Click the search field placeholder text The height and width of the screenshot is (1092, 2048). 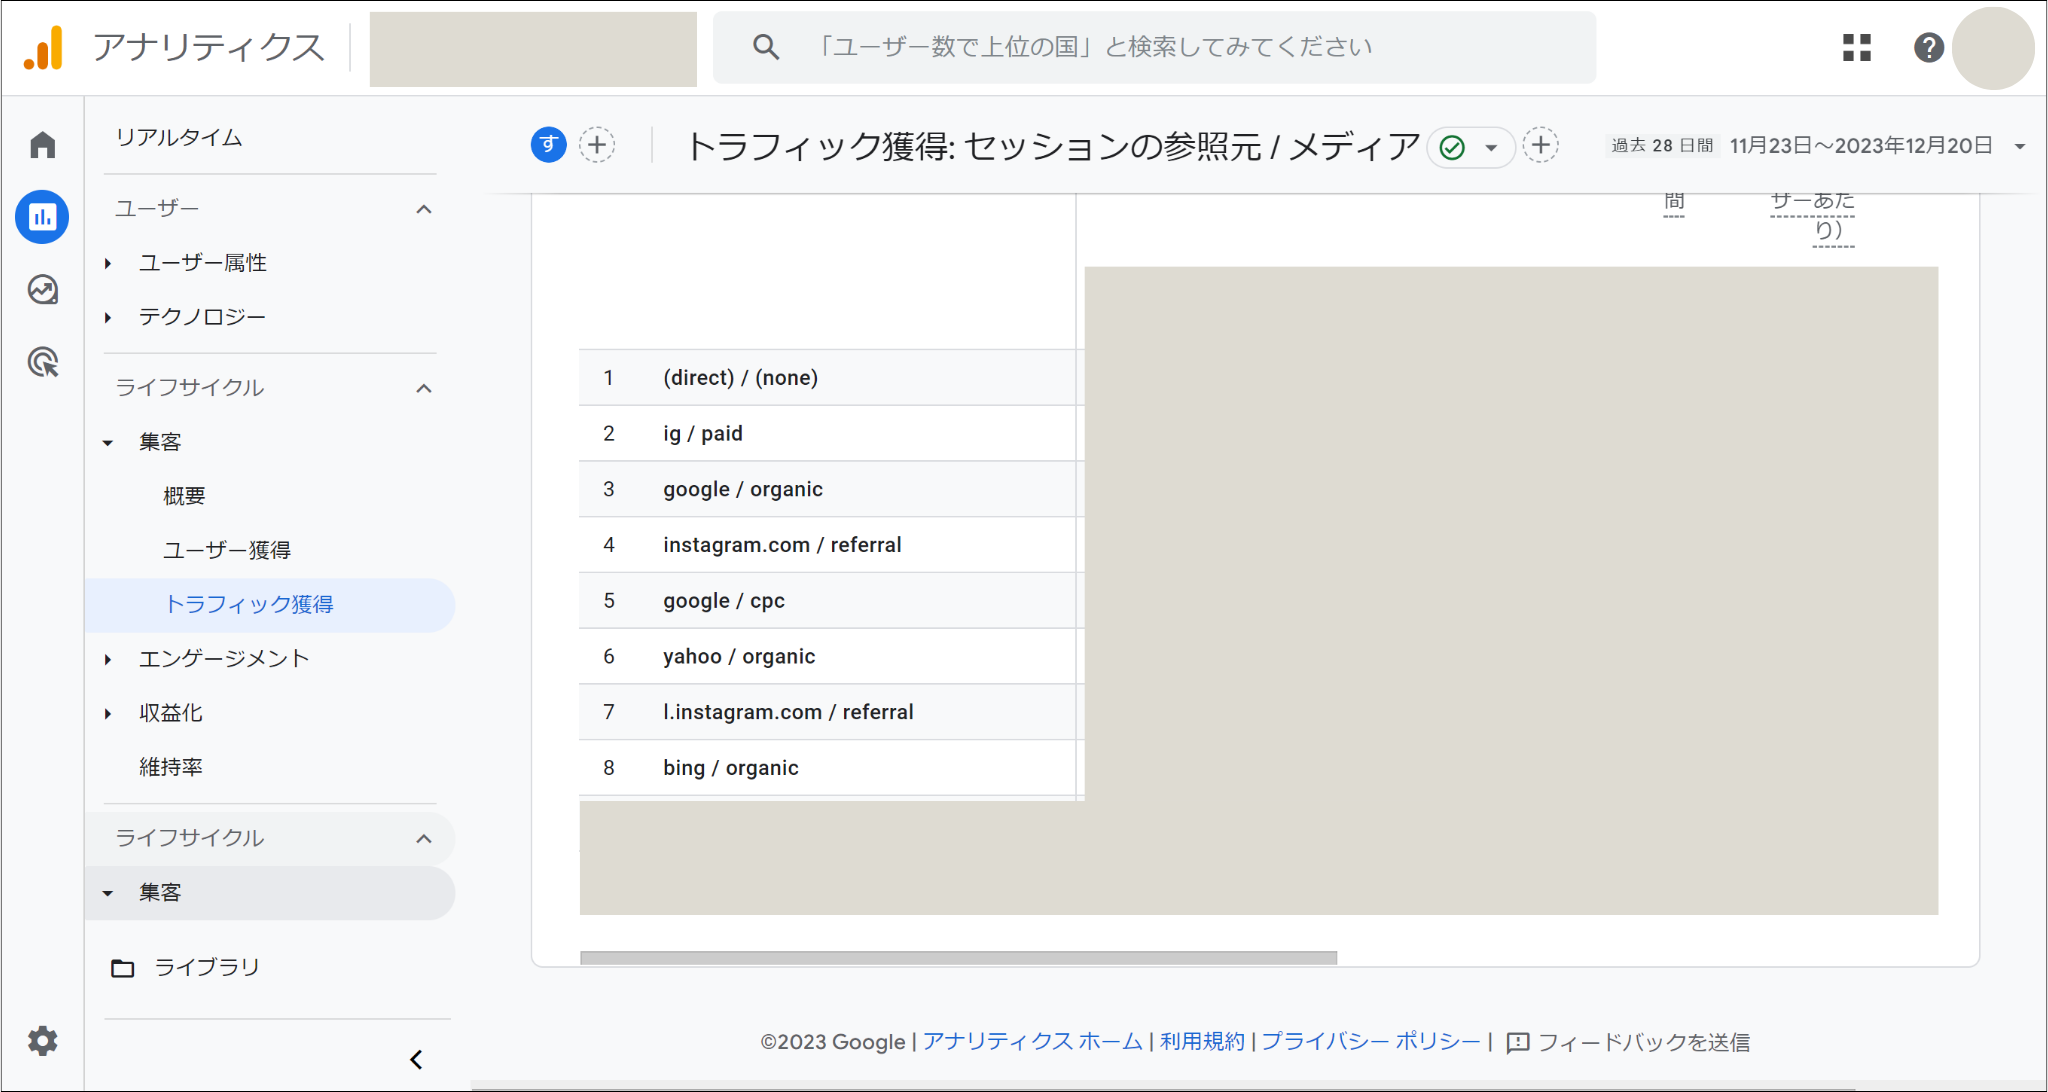click(1094, 47)
